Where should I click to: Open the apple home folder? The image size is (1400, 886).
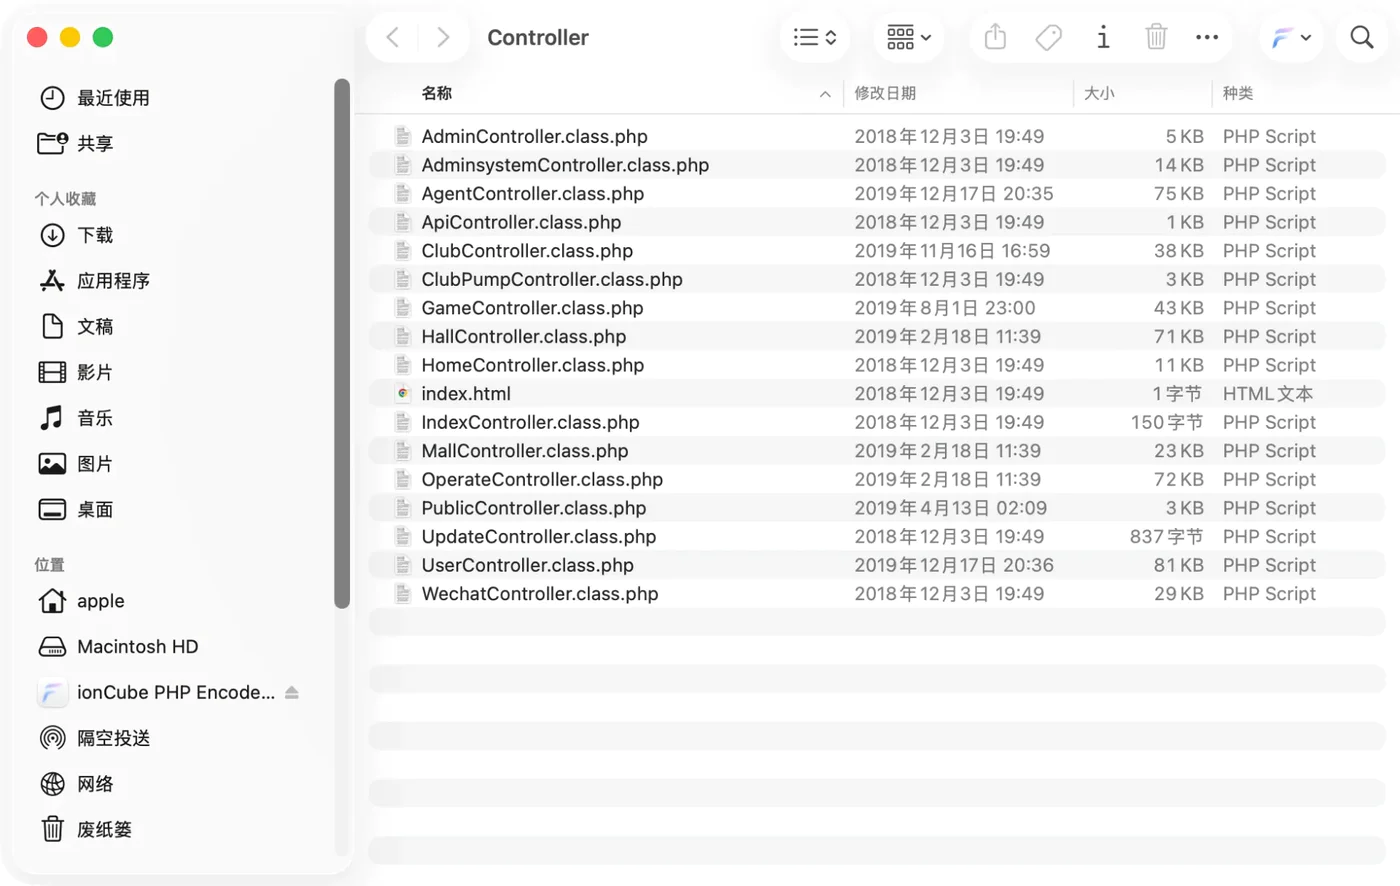coord(82,601)
